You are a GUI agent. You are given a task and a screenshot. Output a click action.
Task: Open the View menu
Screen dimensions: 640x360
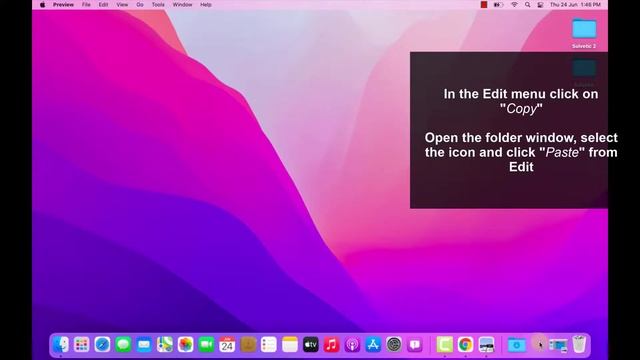122,5
